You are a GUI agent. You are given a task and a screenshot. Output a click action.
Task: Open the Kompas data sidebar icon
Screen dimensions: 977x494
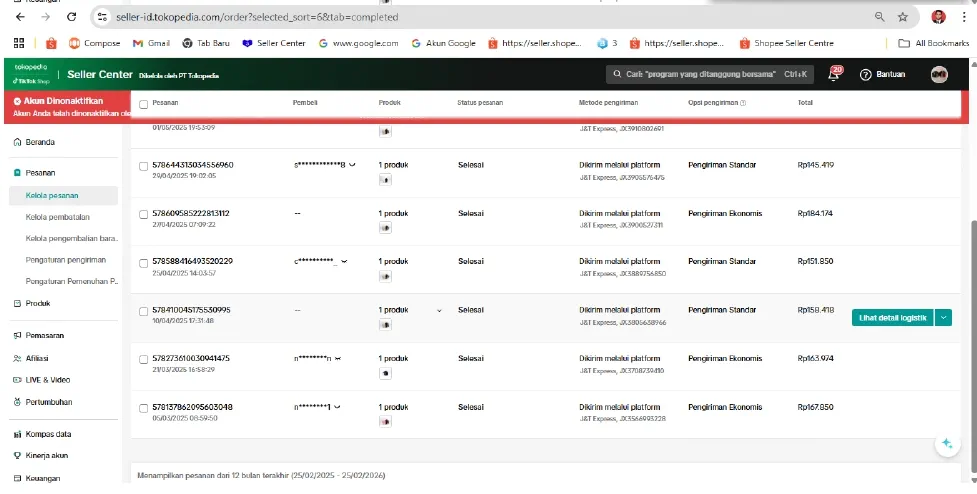pyautogui.click(x=17, y=434)
